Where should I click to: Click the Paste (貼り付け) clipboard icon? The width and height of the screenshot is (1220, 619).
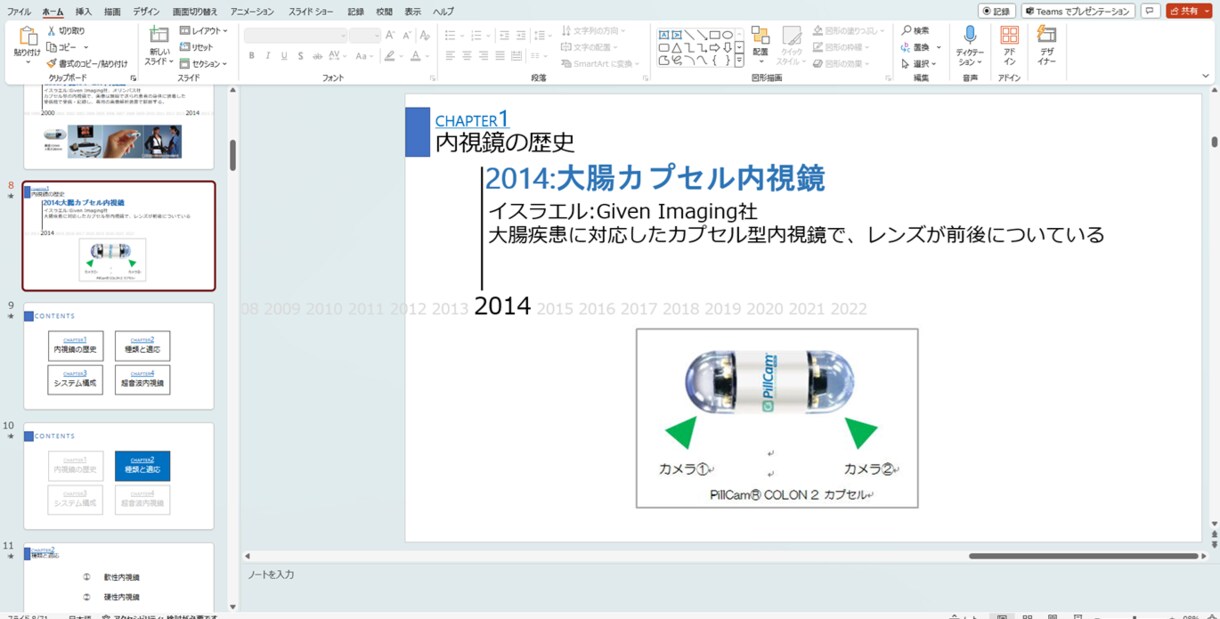point(27,36)
